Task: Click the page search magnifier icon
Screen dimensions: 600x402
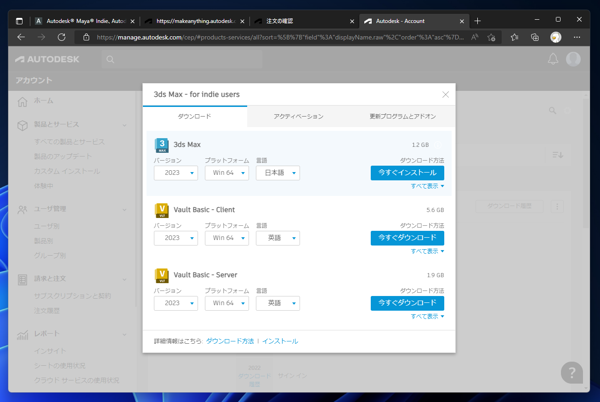Action: click(x=552, y=111)
